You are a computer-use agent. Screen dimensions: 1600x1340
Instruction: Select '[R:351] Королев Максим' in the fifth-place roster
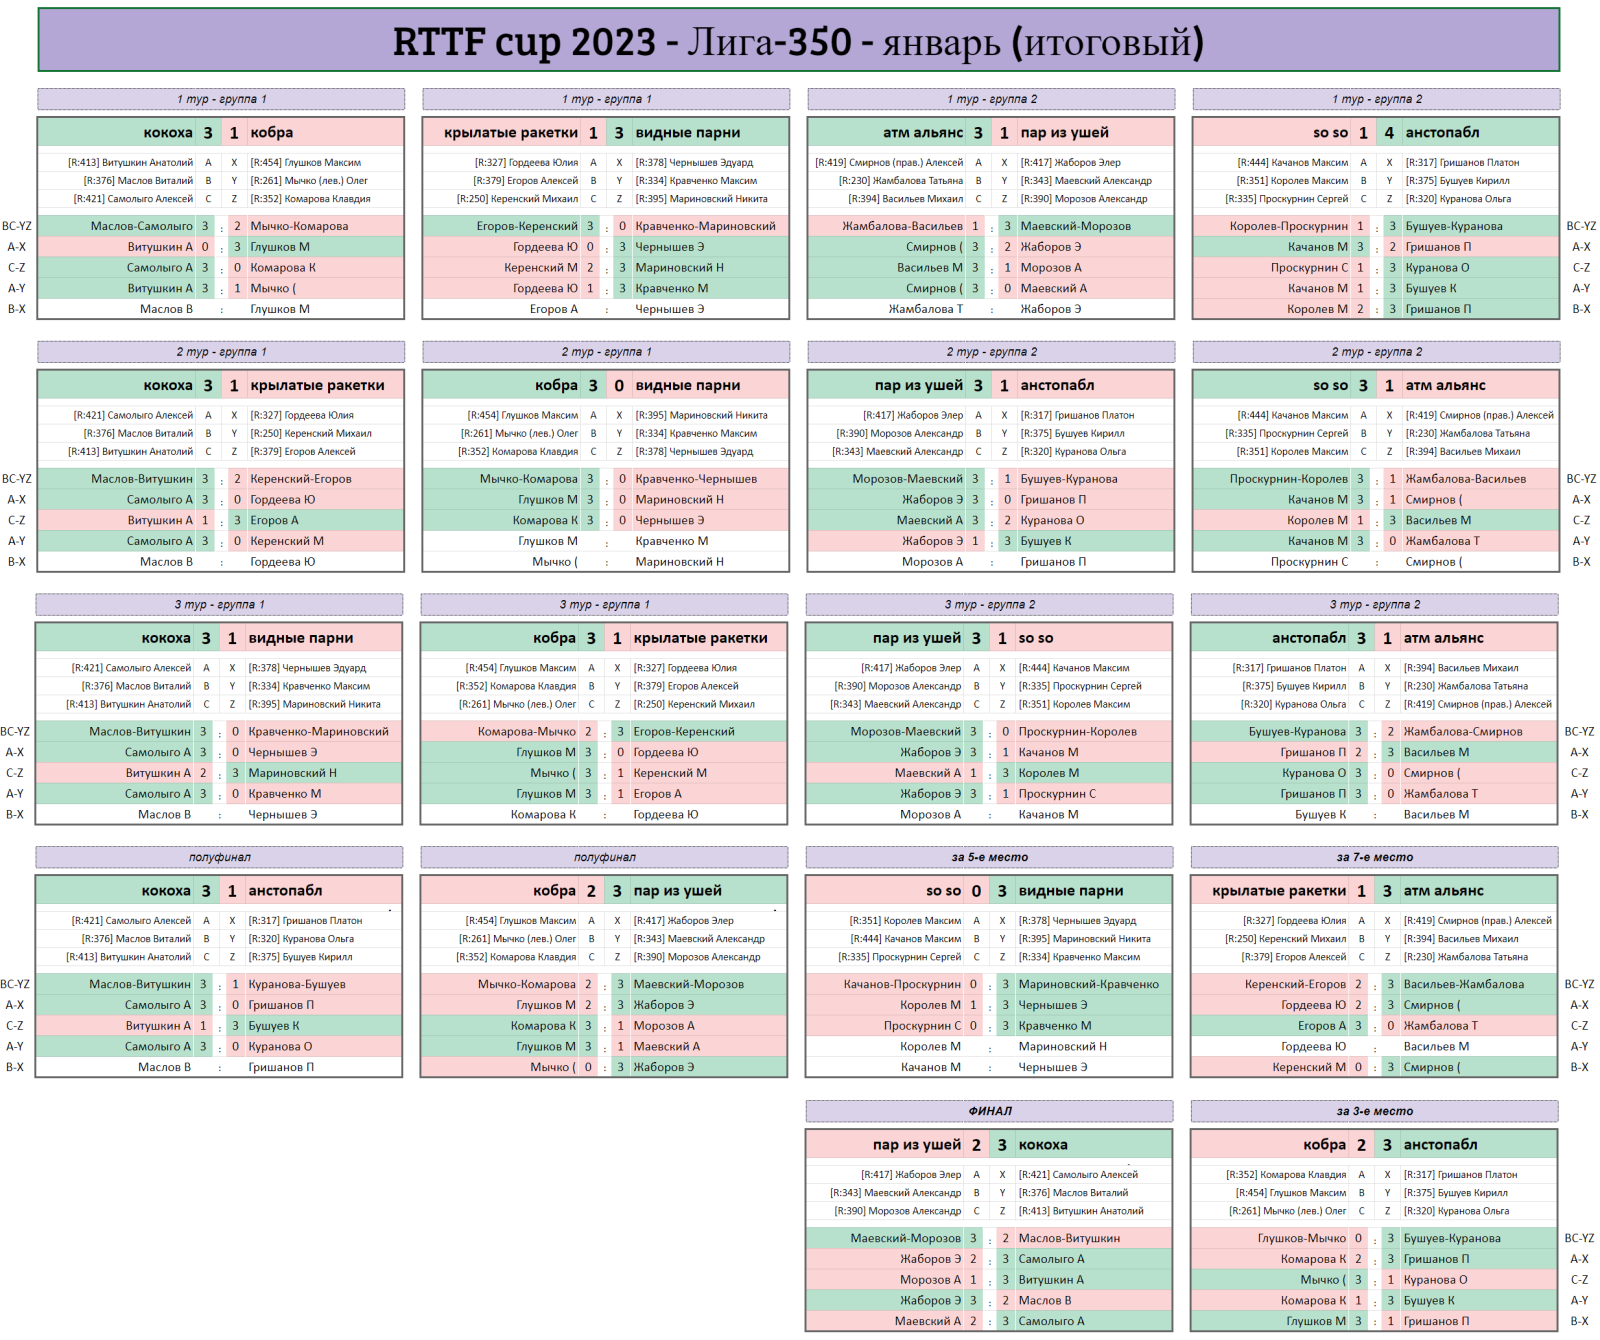click(x=906, y=920)
